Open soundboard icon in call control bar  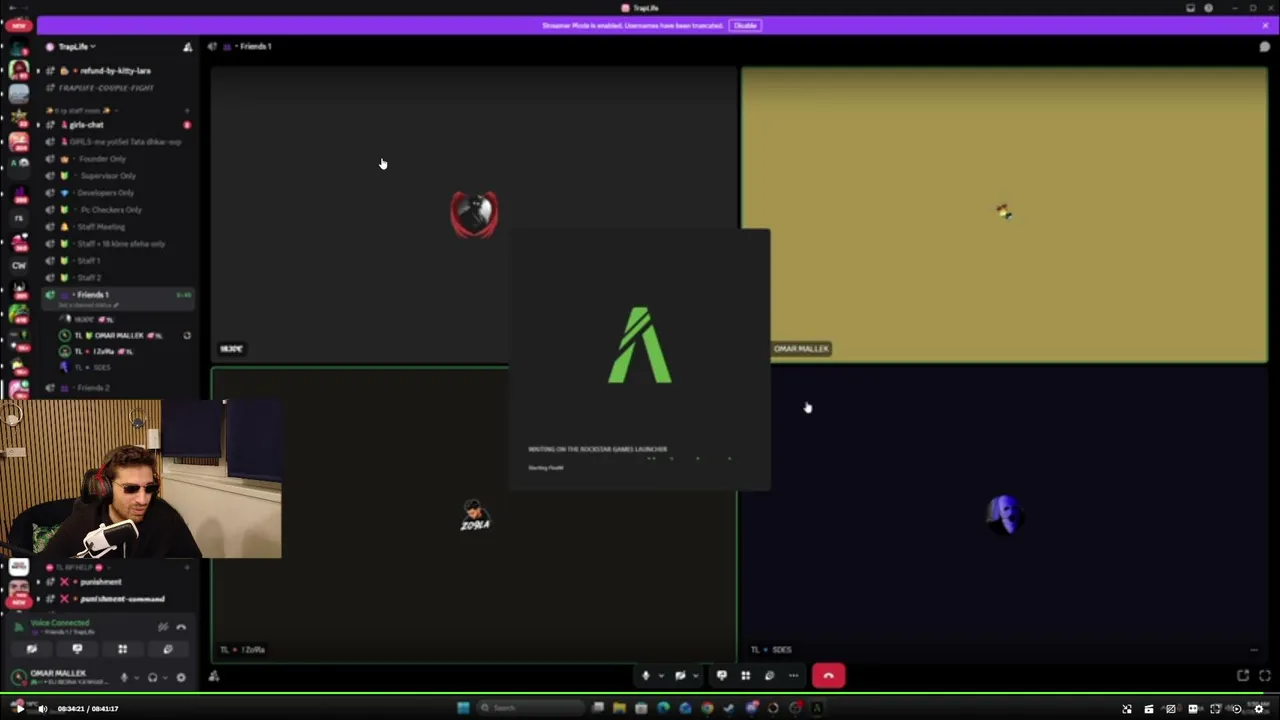point(769,676)
